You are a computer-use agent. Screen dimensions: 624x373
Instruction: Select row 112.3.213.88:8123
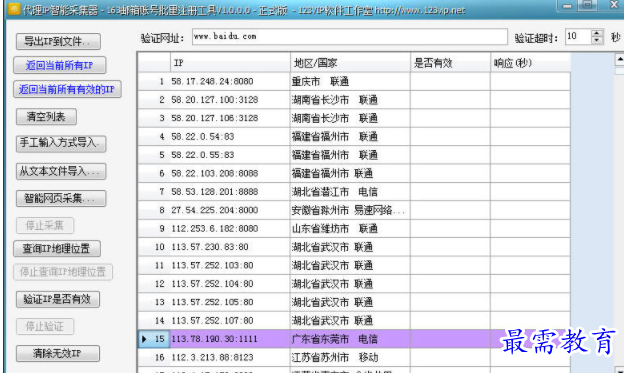coord(354,357)
